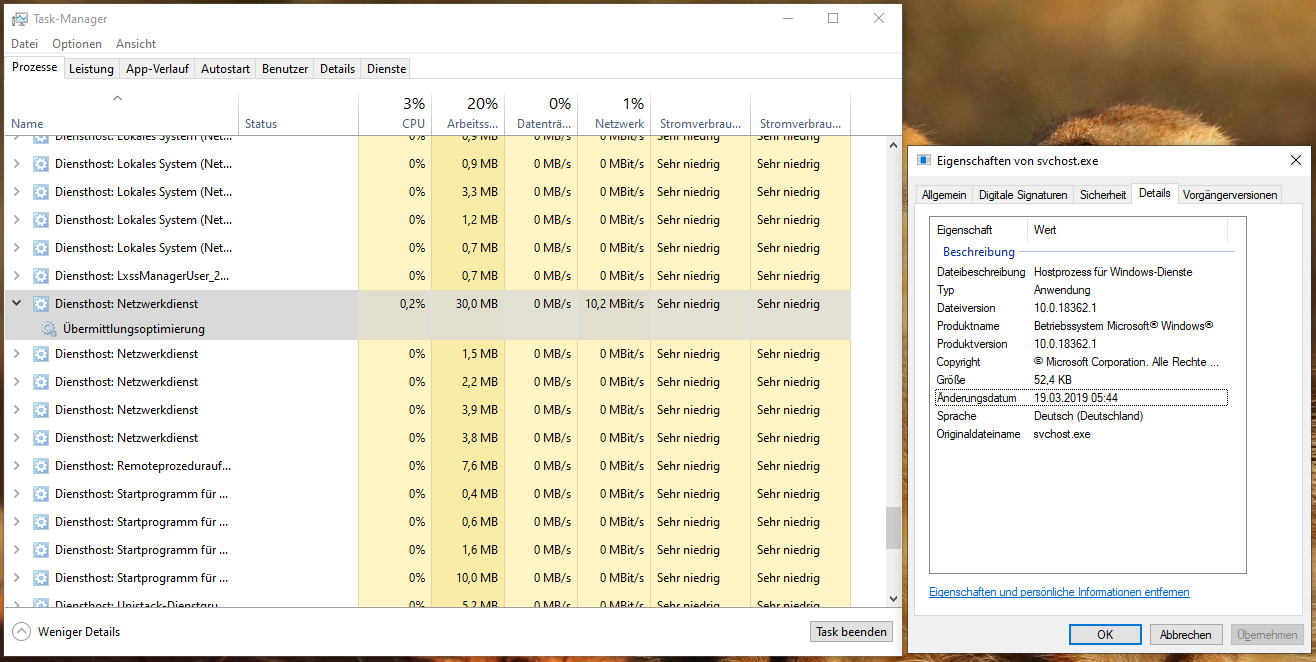Select the Dateibeschreibung property row
Screen dimensions: 1316x662
[x=1081, y=272]
